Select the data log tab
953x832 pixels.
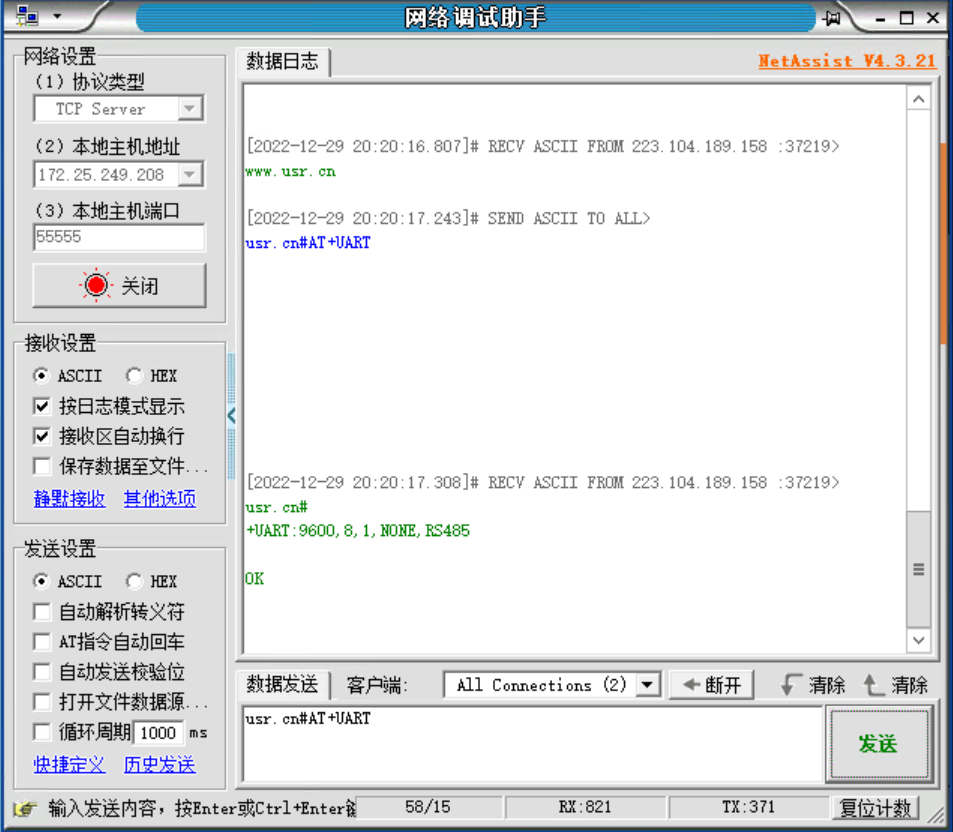[x=282, y=61]
